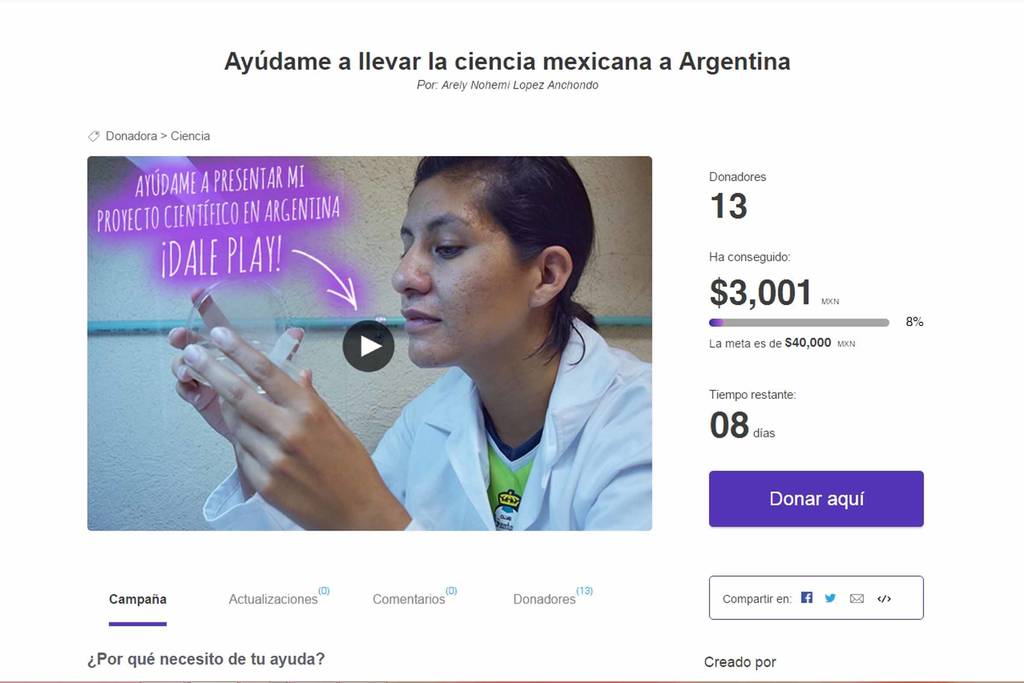Click the ¿Por qué necesito de tu ayuda? heading
Image resolution: width=1024 pixels, height=683 pixels.
[206, 659]
